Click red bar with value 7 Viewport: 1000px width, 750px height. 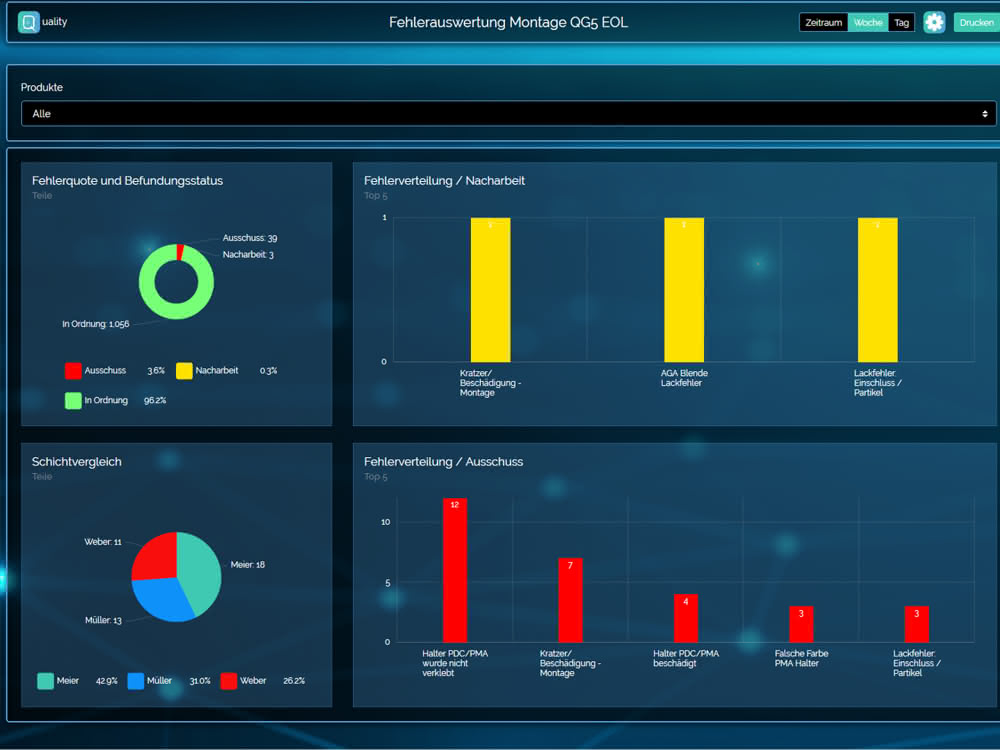pos(570,600)
